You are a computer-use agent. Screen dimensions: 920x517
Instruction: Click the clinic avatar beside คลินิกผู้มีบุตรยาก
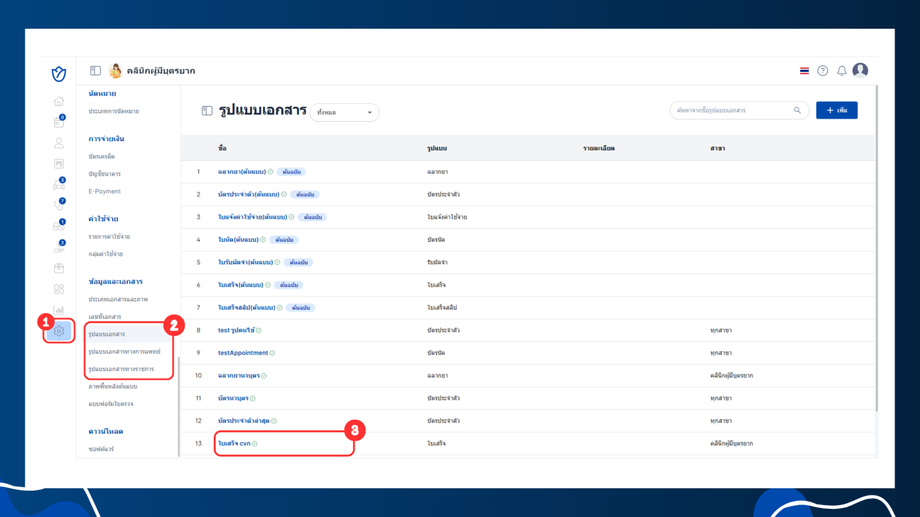[116, 70]
